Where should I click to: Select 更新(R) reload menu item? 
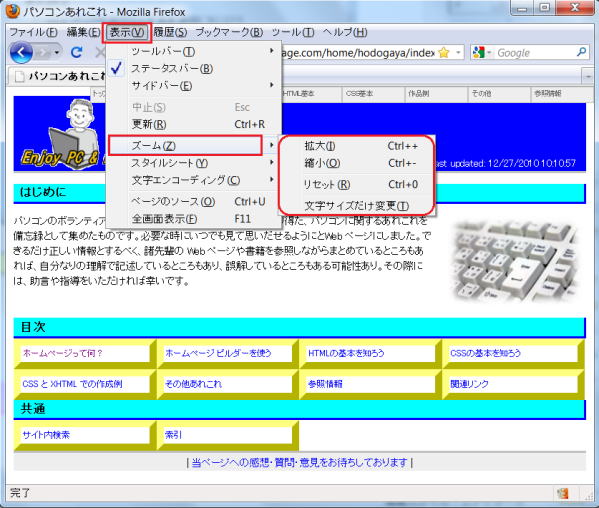point(194,124)
